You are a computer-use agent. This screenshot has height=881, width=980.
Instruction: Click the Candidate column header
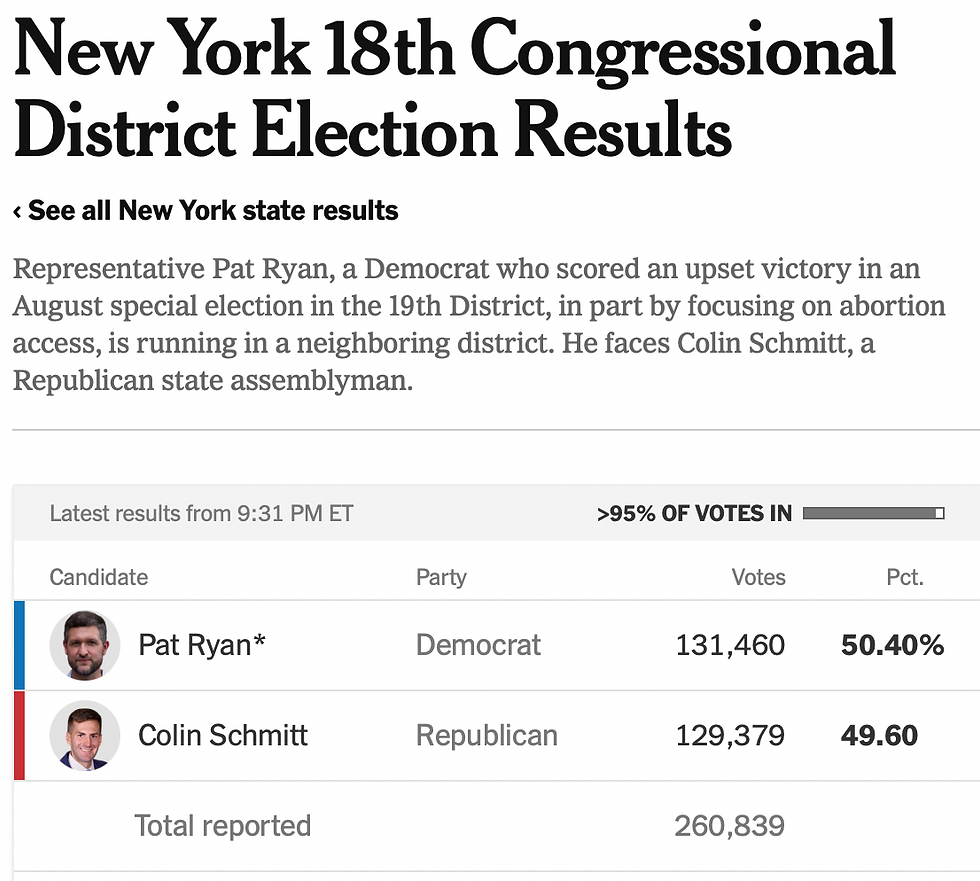coord(98,577)
